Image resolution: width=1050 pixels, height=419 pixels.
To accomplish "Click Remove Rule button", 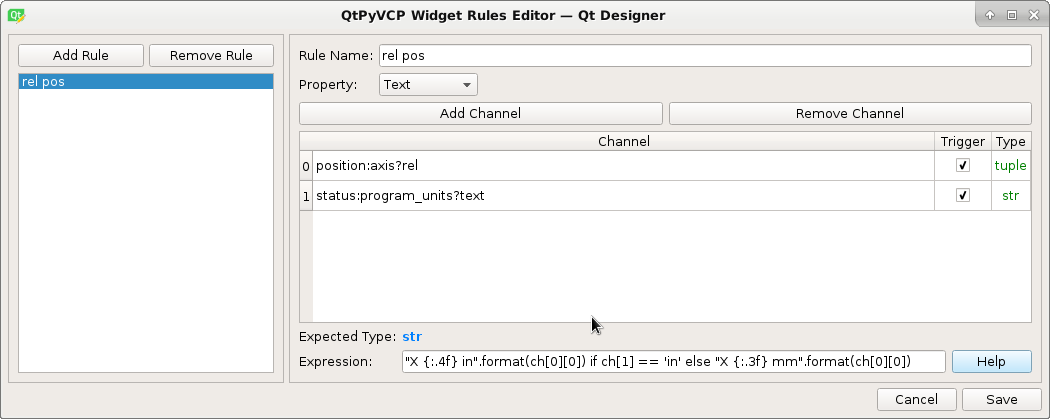I will point(211,56).
